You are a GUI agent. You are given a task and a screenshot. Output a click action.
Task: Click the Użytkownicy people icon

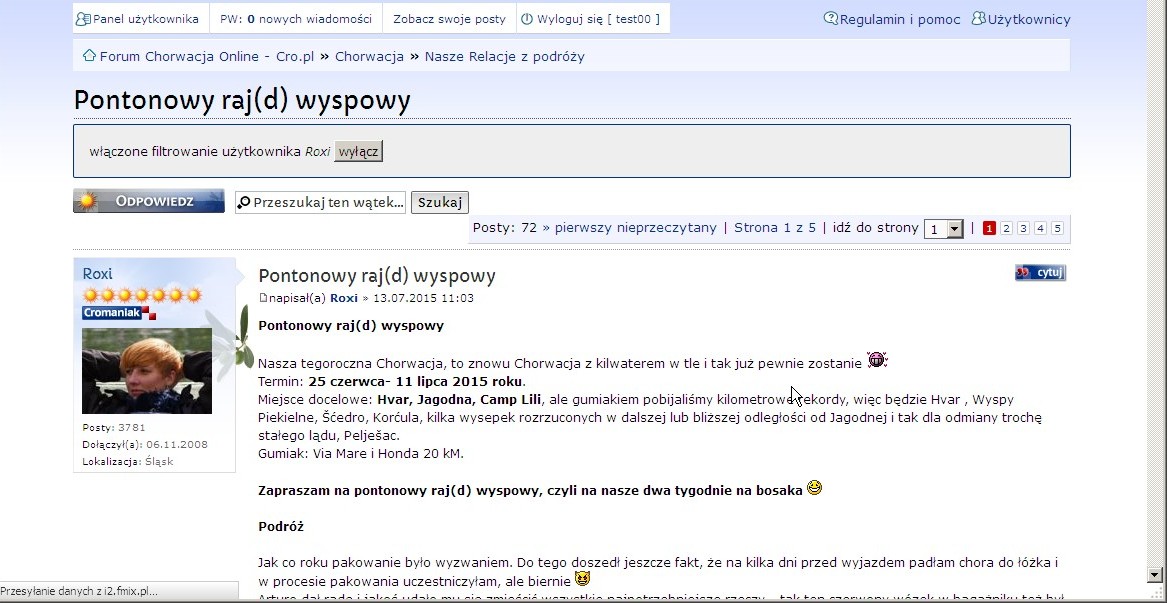(977, 18)
